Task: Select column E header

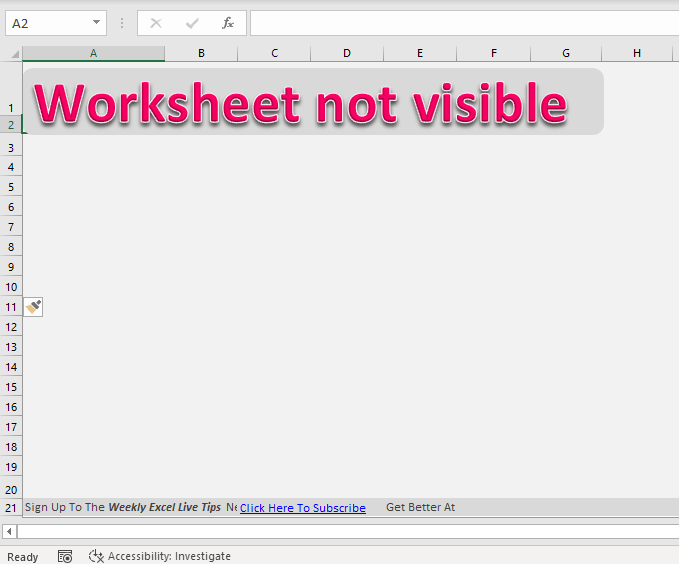Action: [x=420, y=54]
